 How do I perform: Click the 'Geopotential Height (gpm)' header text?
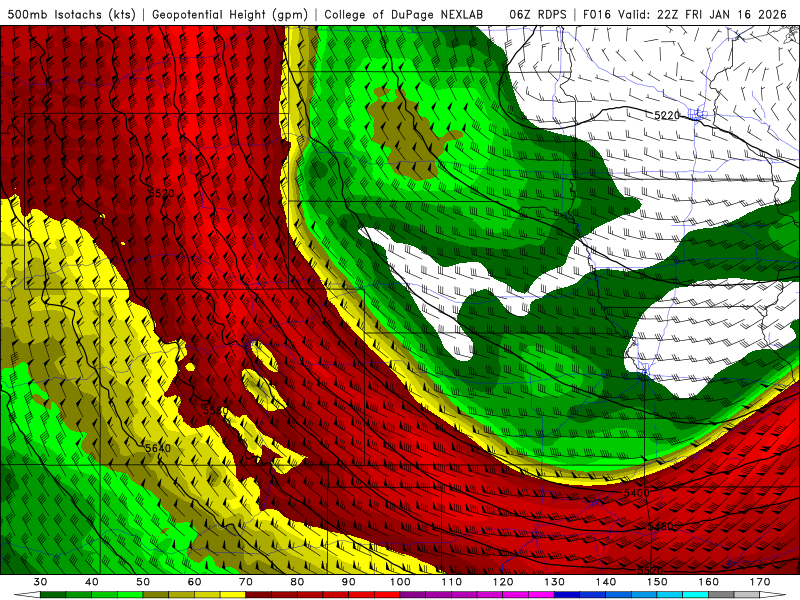[230, 14]
